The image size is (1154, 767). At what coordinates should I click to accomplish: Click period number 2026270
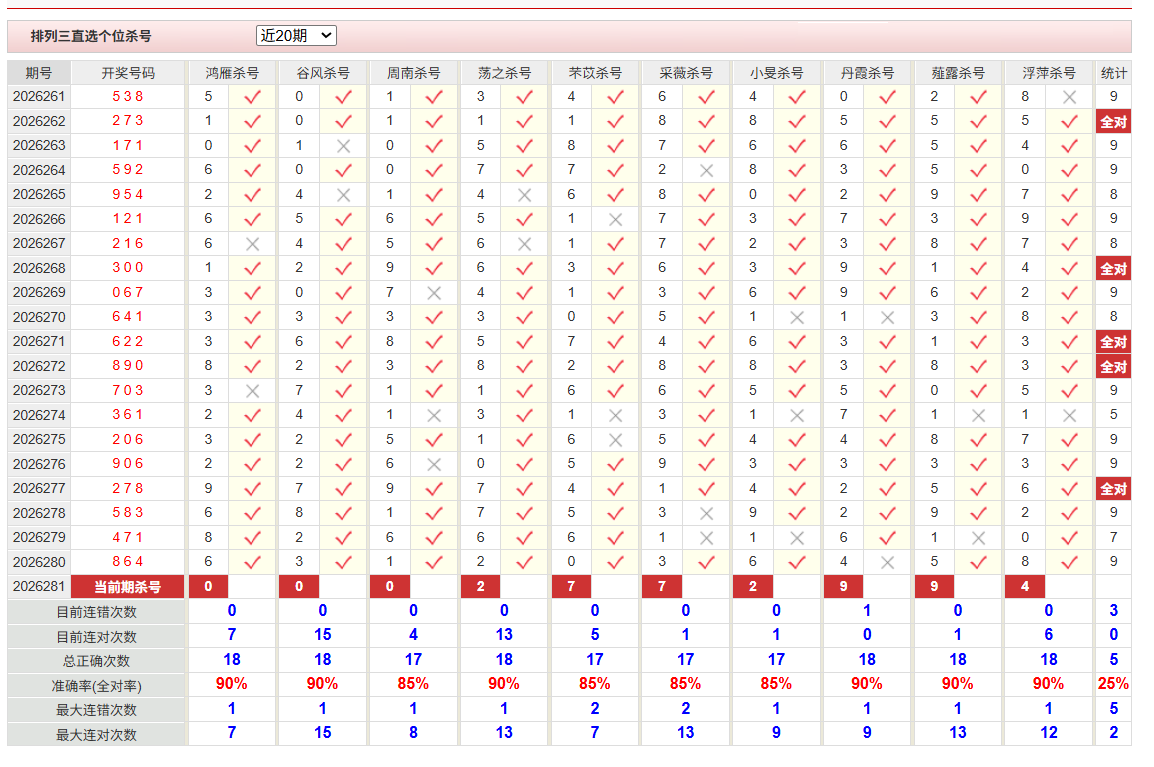pyautogui.click(x=39, y=317)
